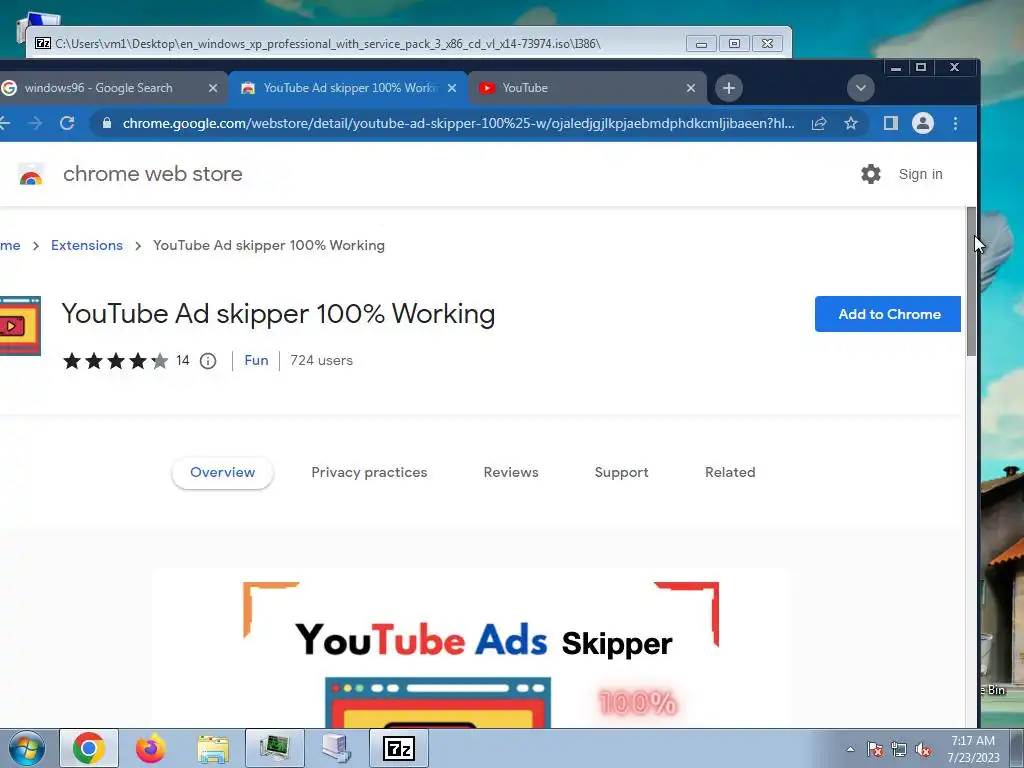Click the Action Center flag tray icon
The image size is (1024, 768).
point(874,749)
